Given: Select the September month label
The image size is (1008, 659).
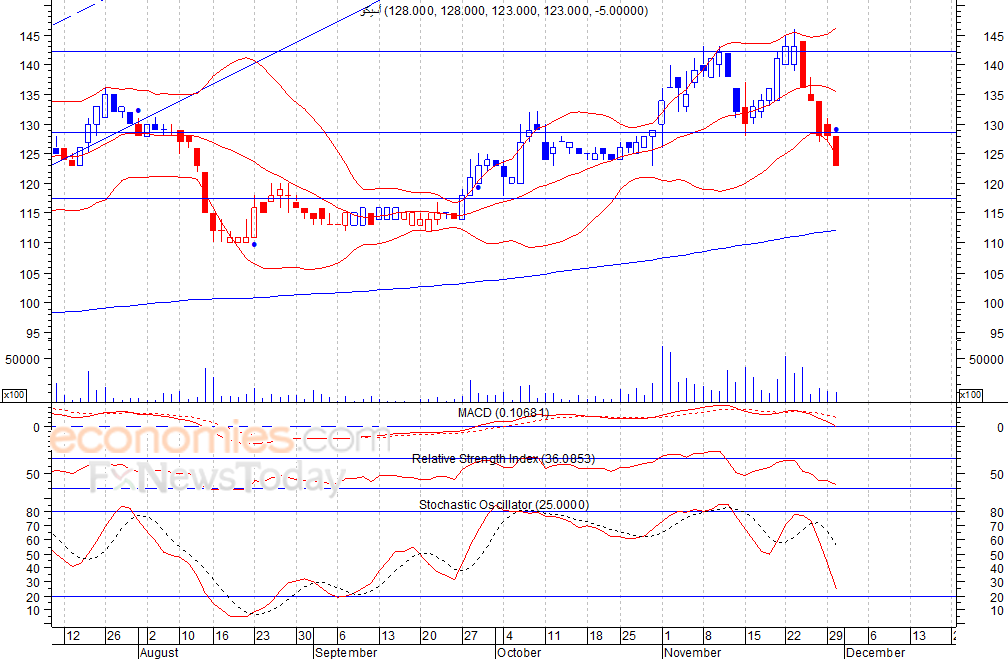Looking at the screenshot, I should pos(346,653).
